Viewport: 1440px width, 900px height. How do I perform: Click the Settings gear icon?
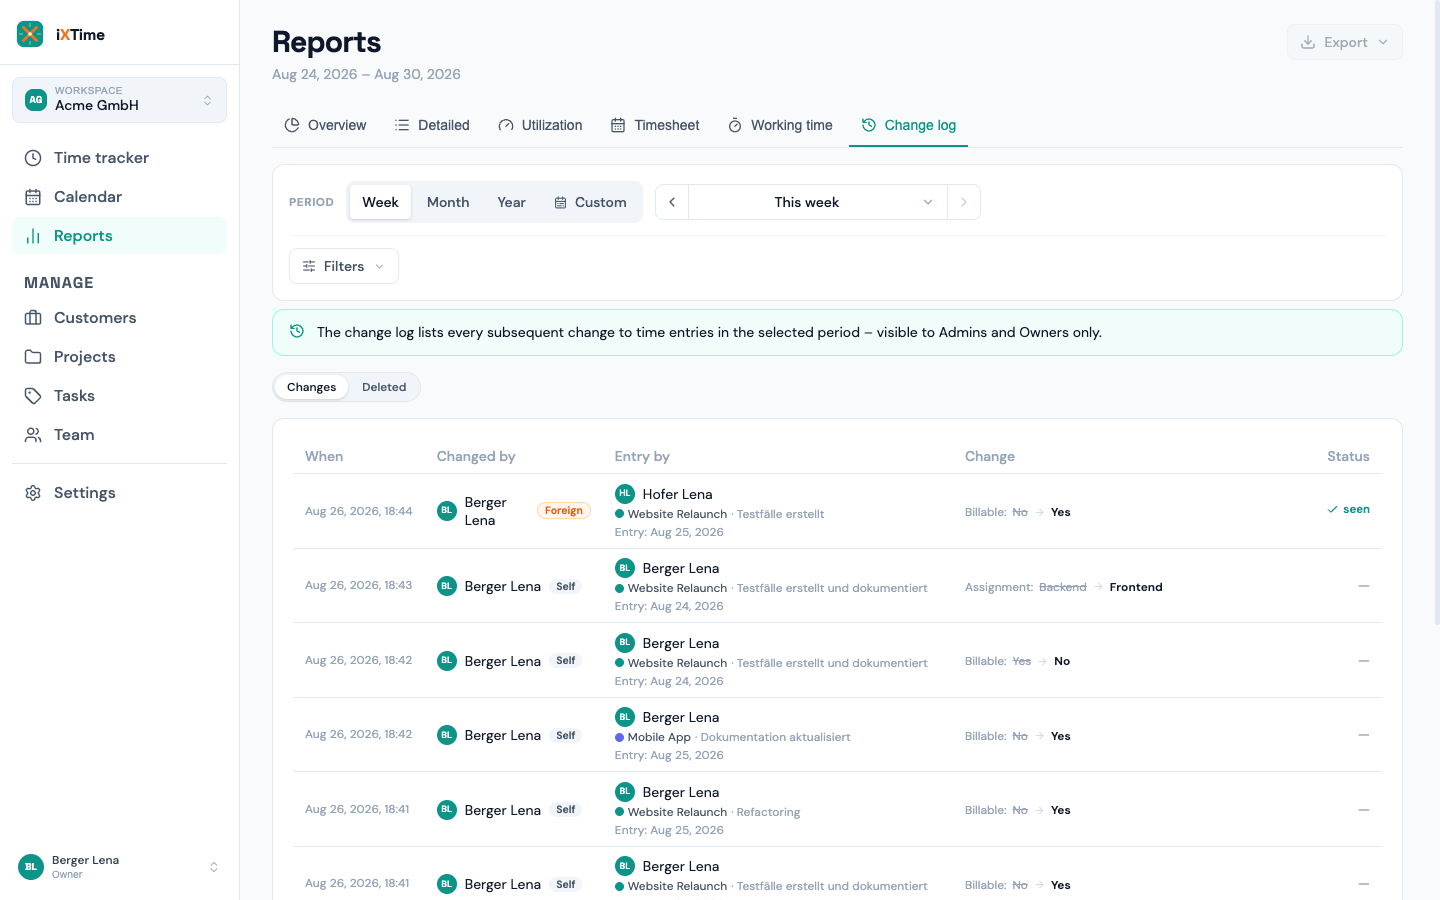(x=33, y=493)
